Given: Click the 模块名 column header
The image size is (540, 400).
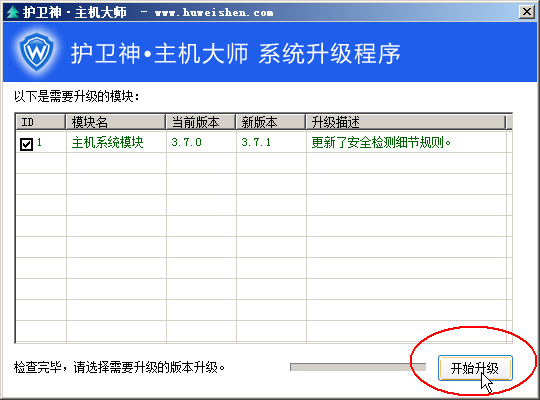Looking at the screenshot, I should (x=116, y=122).
